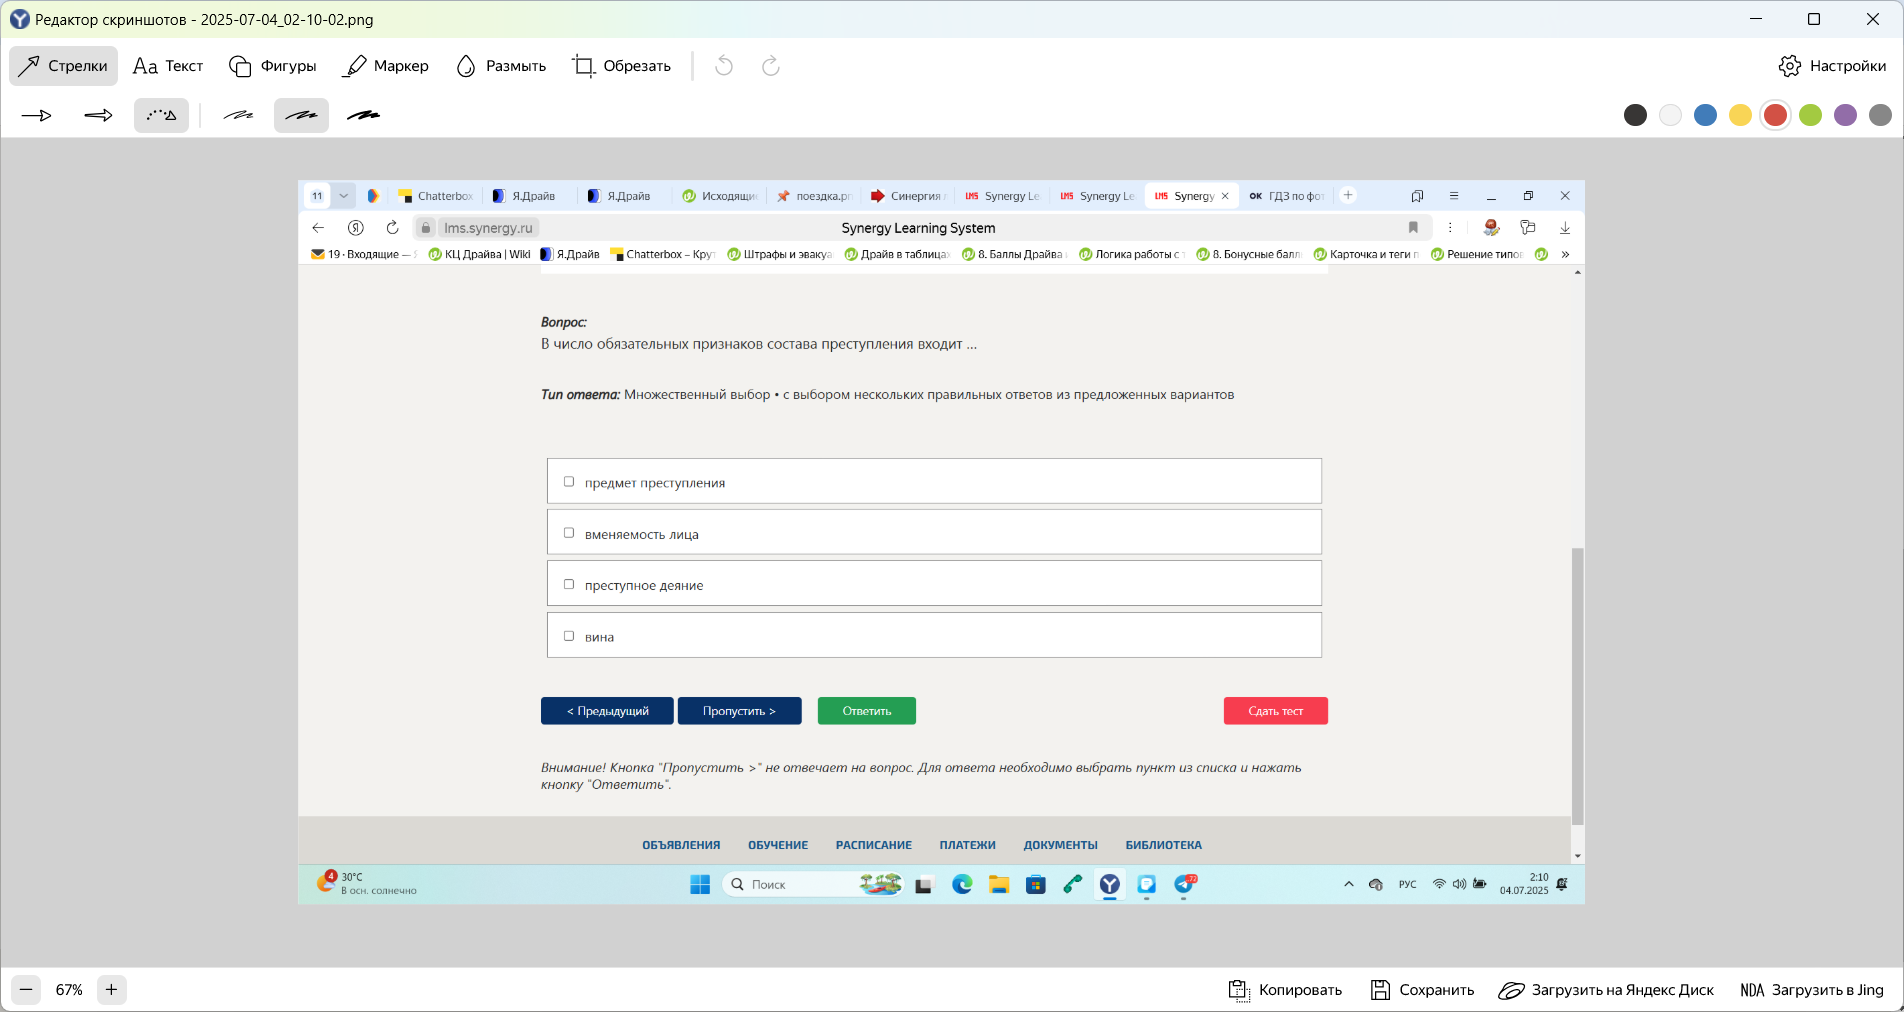Activate the Маркер highlighter tool
Image resolution: width=1904 pixels, height=1012 pixels.
coord(385,66)
